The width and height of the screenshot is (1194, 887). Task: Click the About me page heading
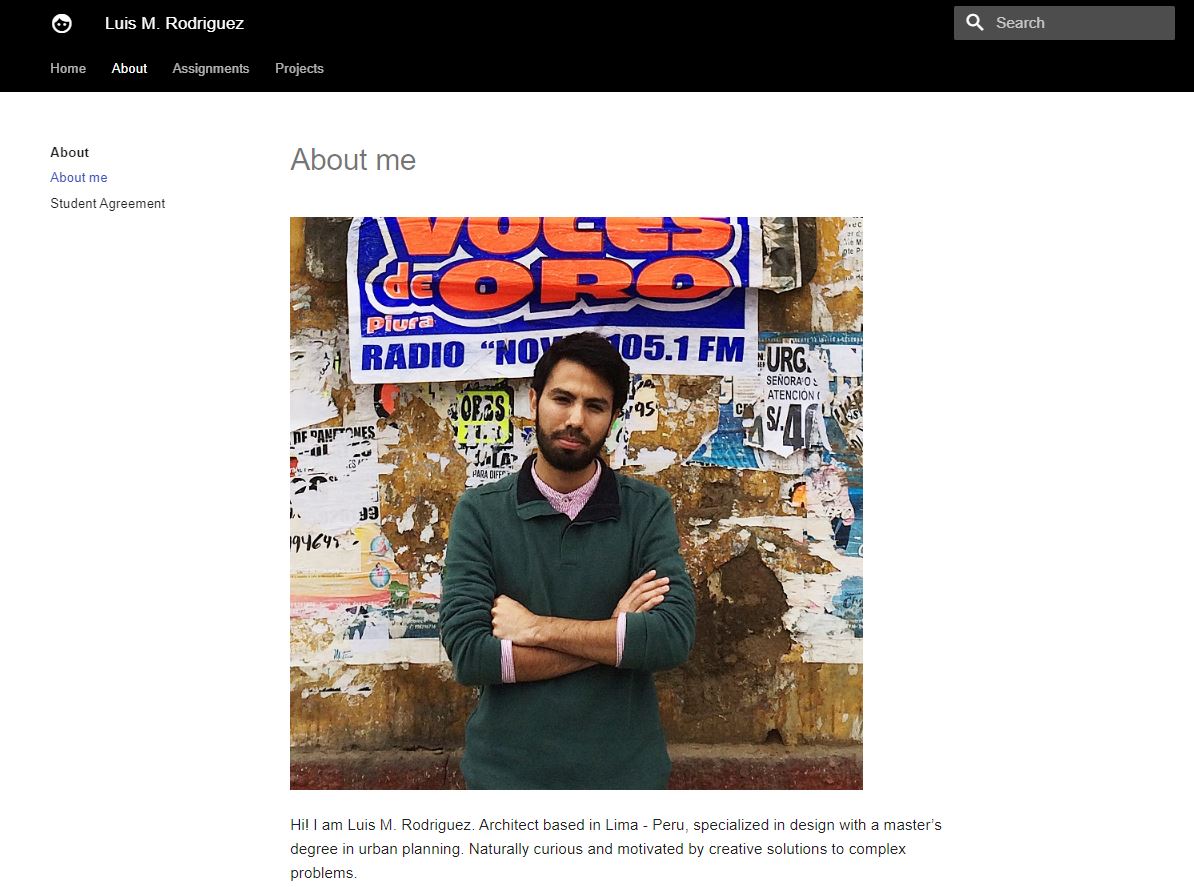353,160
